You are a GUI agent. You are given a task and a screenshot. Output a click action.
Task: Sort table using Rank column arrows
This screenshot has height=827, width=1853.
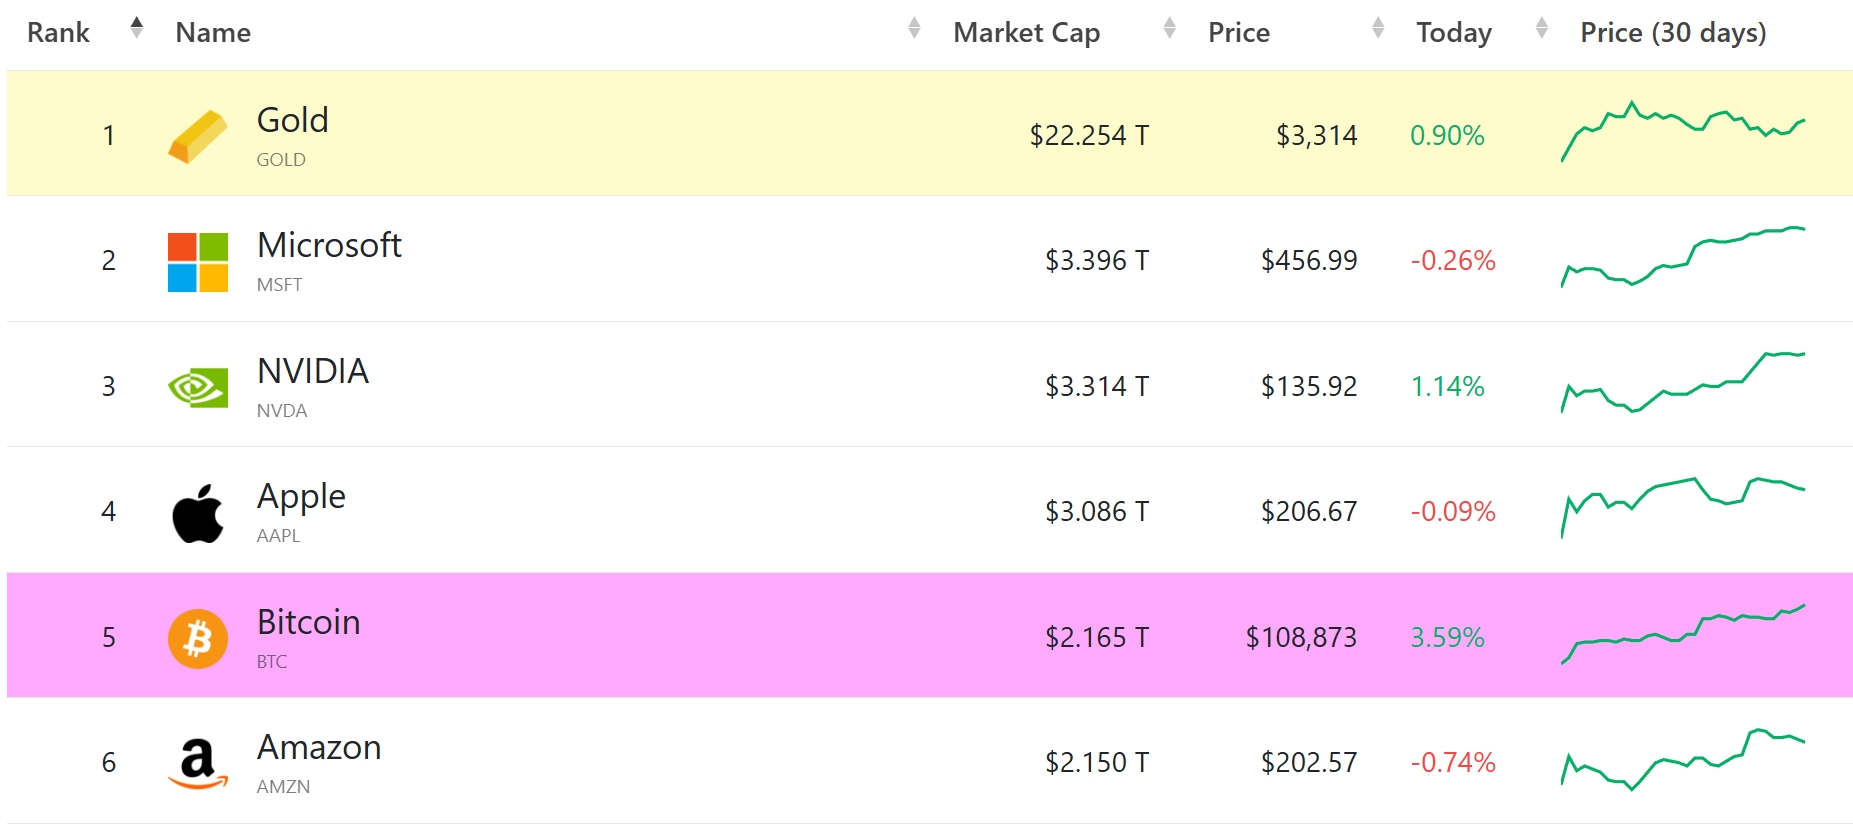tap(137, 29)
